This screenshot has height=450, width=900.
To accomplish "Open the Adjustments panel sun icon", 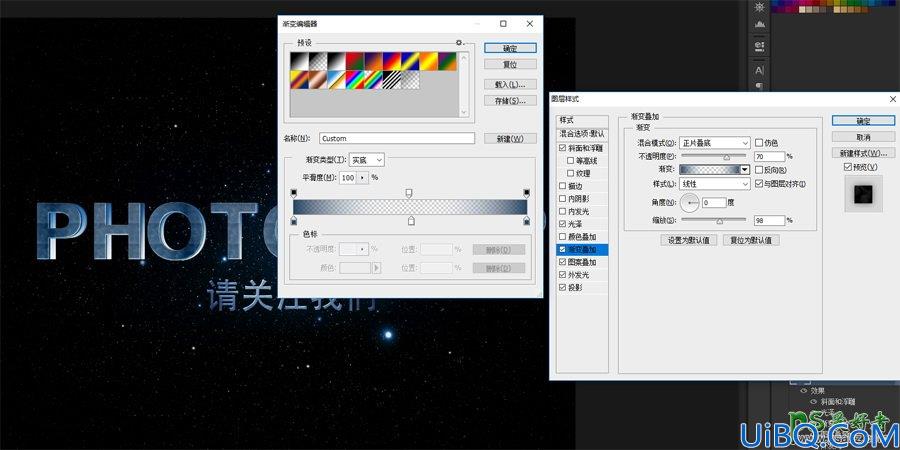I will [759, 7].
